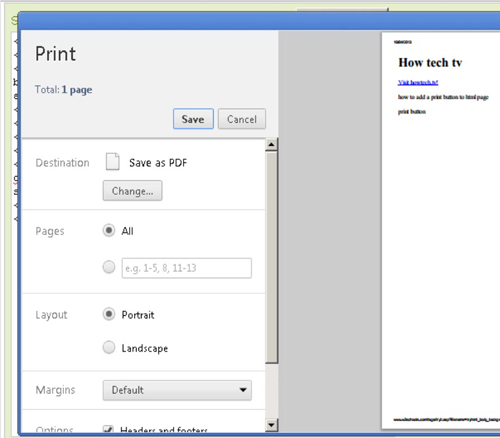Image resolution: width=500 pixels, height=438 pixels.
Task: Click the 'Save as PDF' destination text
Action: click(x=158, y=163)
